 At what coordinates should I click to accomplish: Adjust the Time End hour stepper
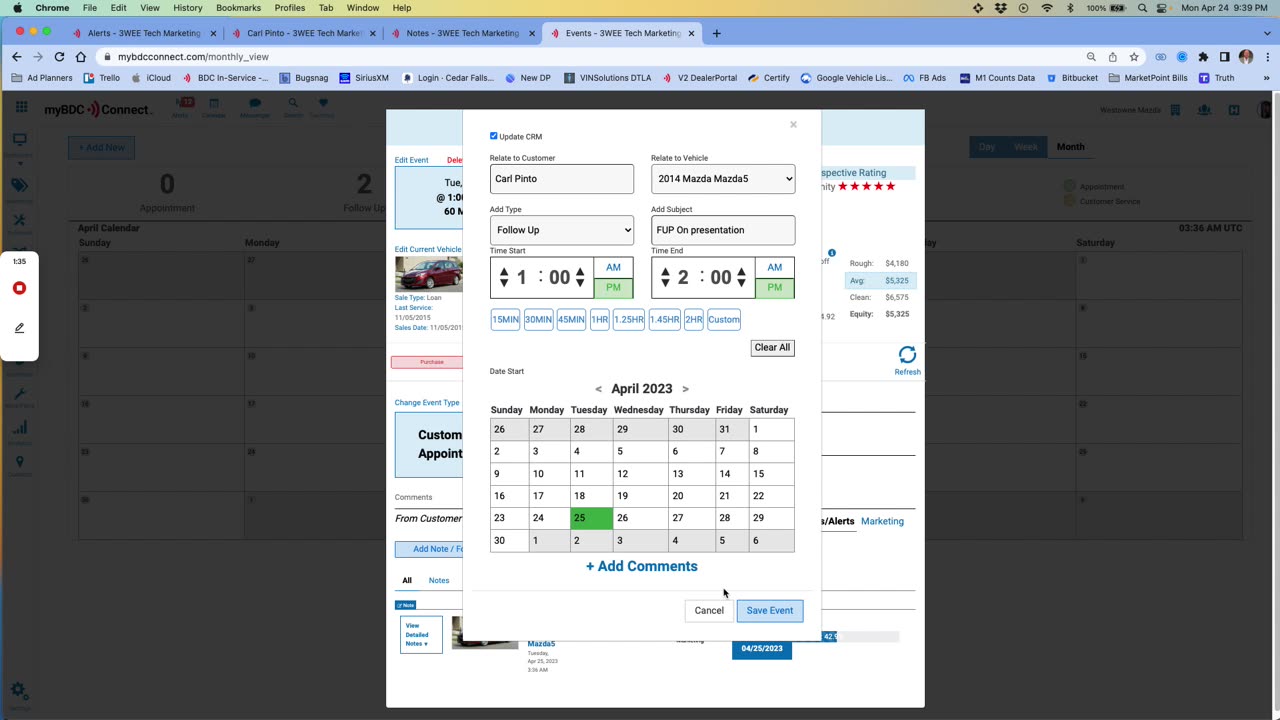point(665,277)
